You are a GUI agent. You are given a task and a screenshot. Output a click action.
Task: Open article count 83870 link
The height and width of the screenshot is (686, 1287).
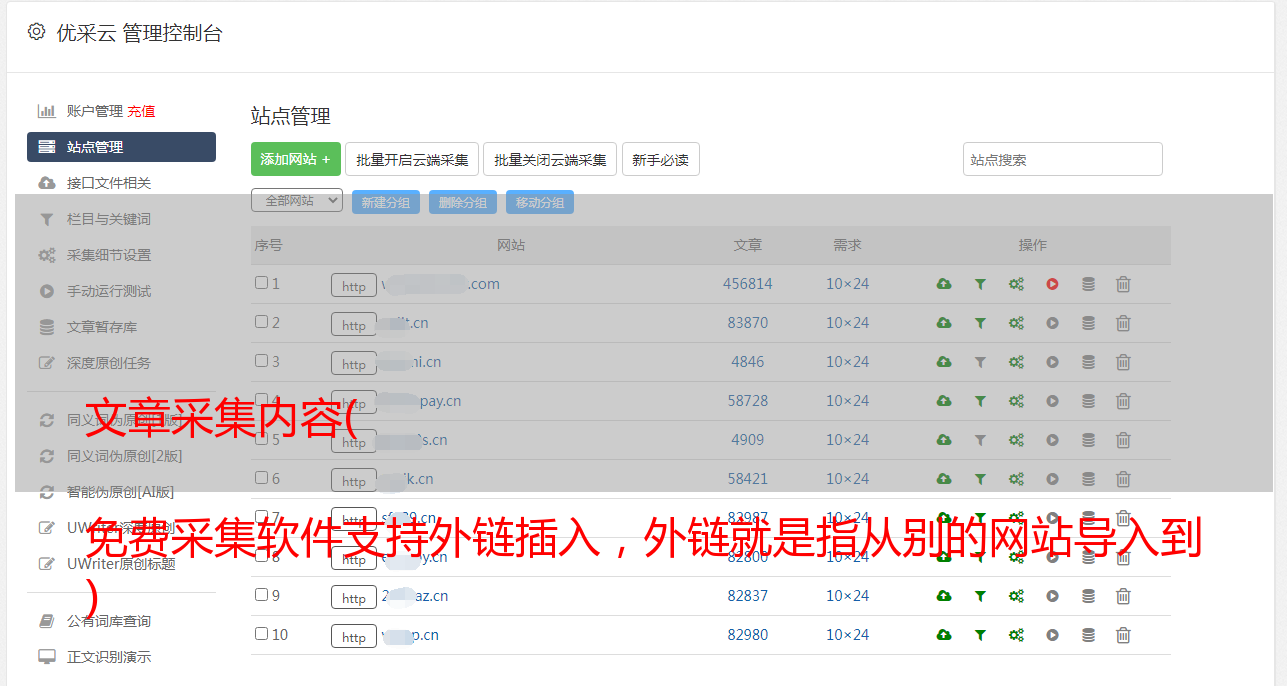[x=748, y=323]
